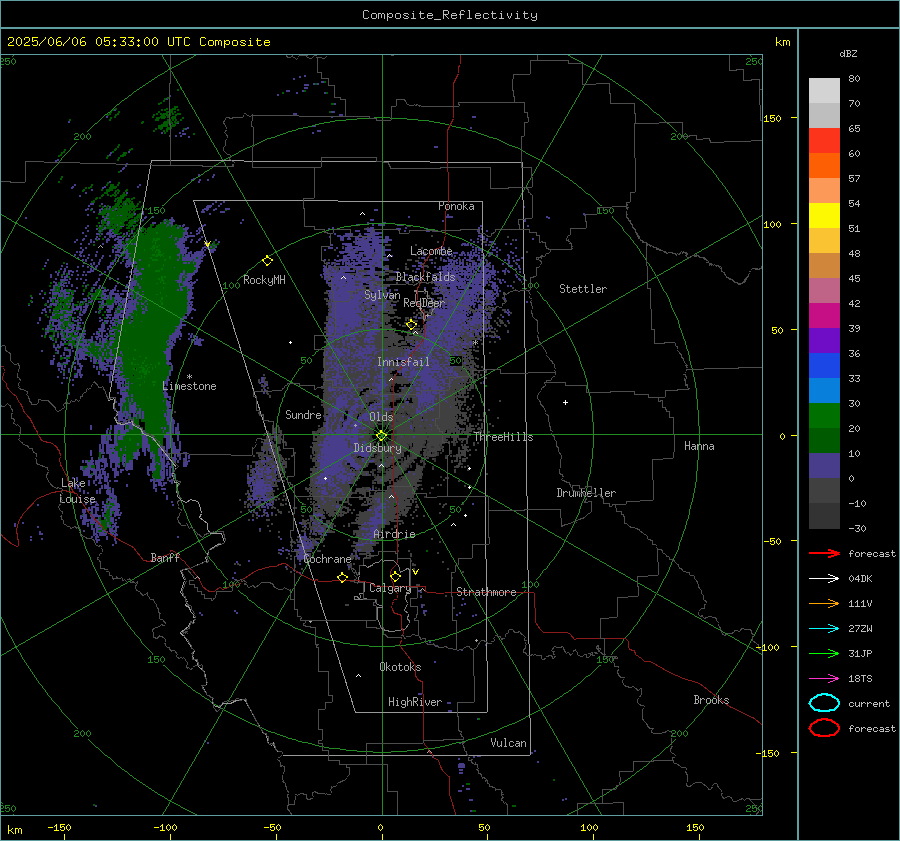Click the Cochrane city label
This screenshot has width=900, height=841.
327,559
